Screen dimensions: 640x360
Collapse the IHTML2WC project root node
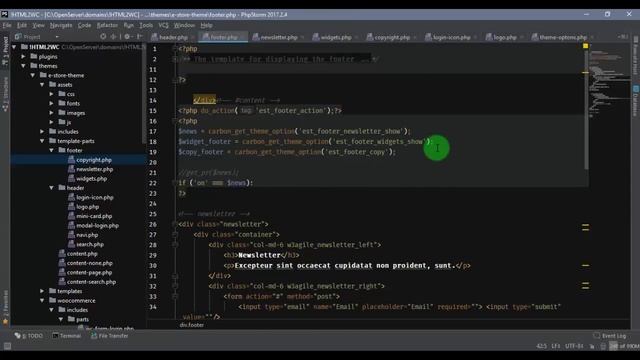15,47
